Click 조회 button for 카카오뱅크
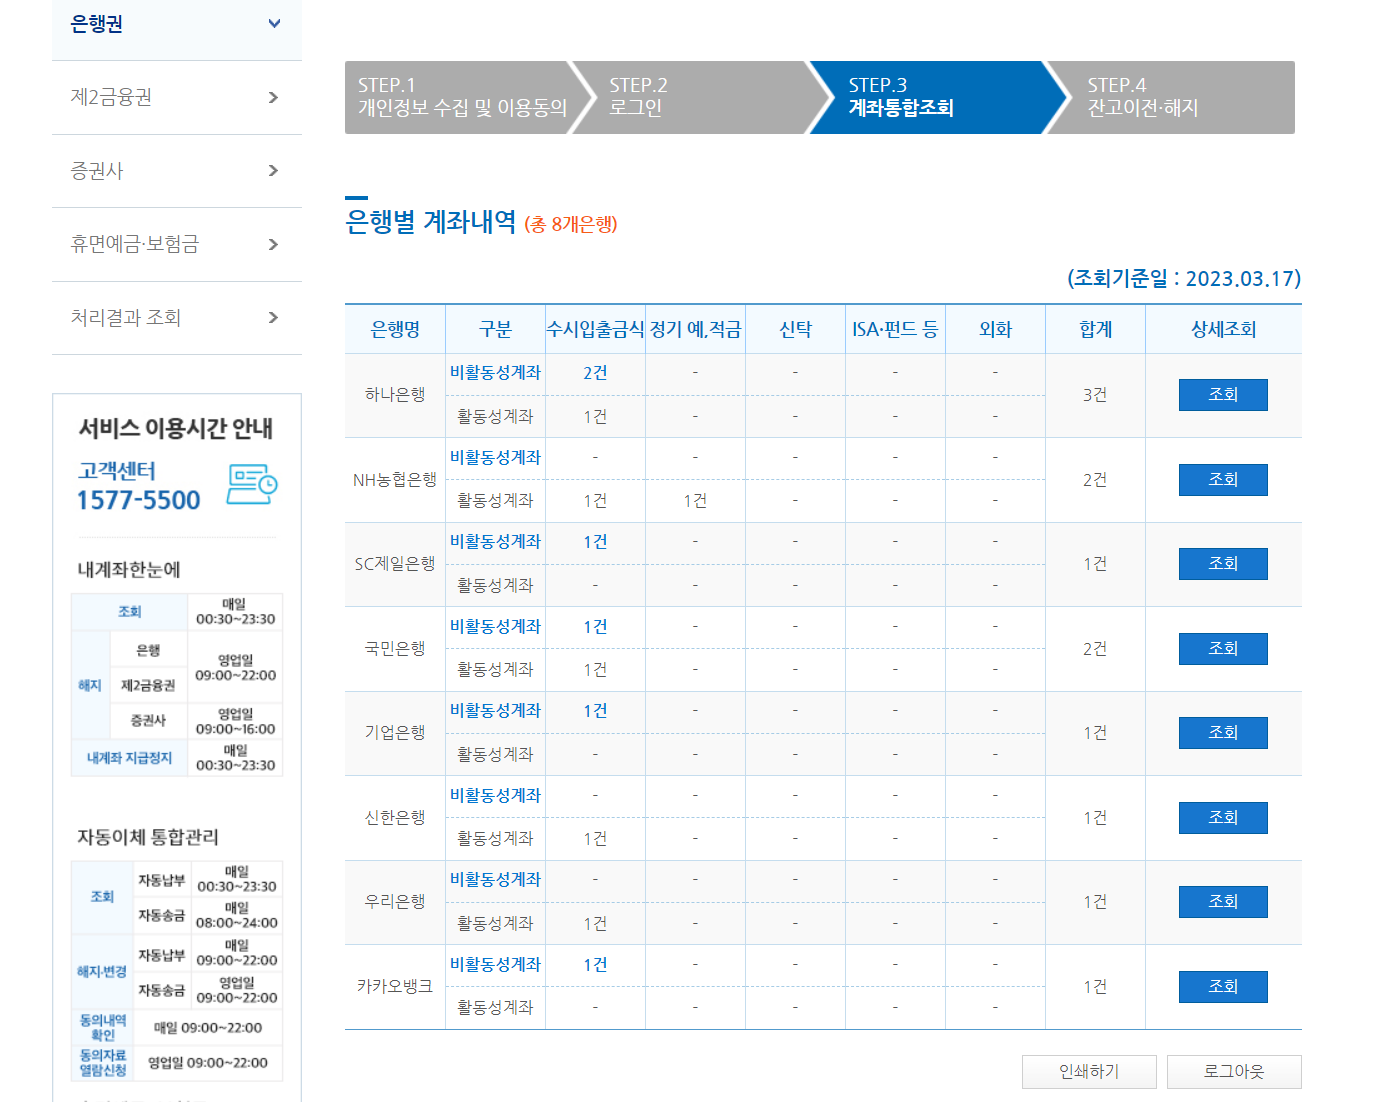This screenshot has height=1102, width=1388. [x=1223, y=987]
